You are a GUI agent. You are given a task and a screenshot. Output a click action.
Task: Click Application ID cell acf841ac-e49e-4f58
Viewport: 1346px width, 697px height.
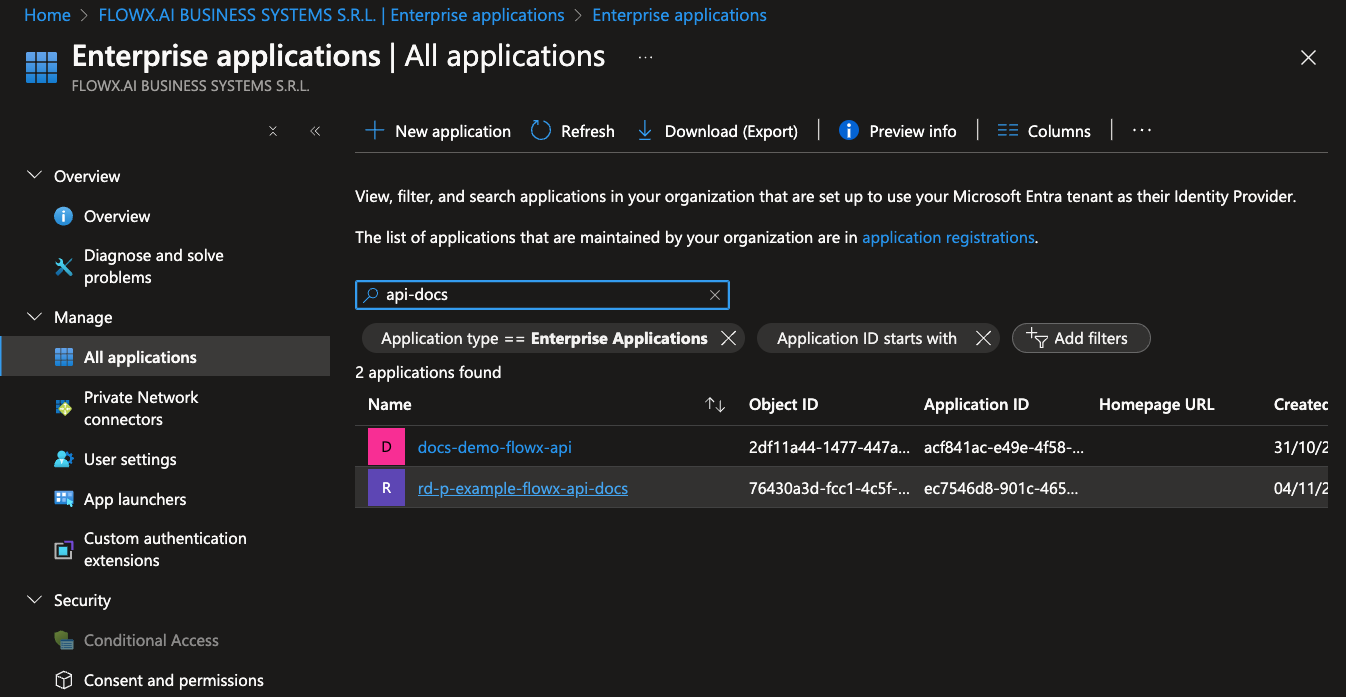[x=1004, y=447]
